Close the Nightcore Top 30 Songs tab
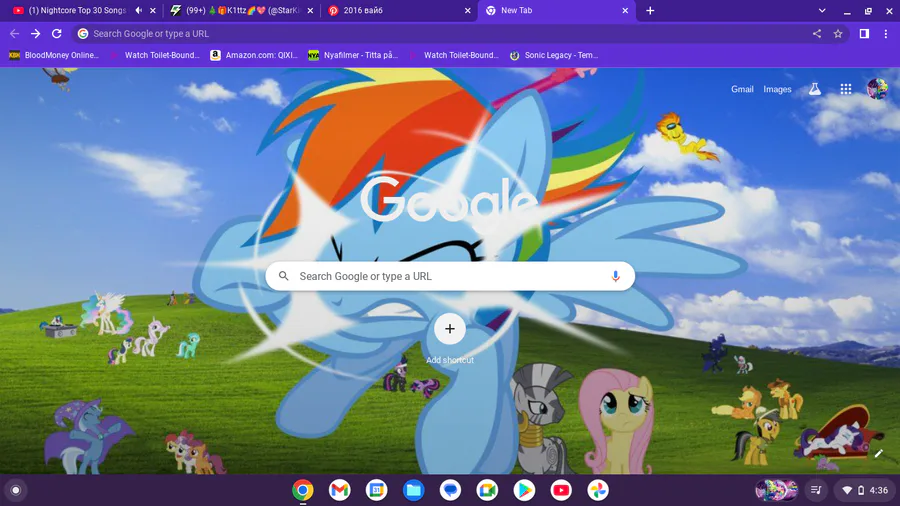The image size is (900, 506). tap(153, 10)
